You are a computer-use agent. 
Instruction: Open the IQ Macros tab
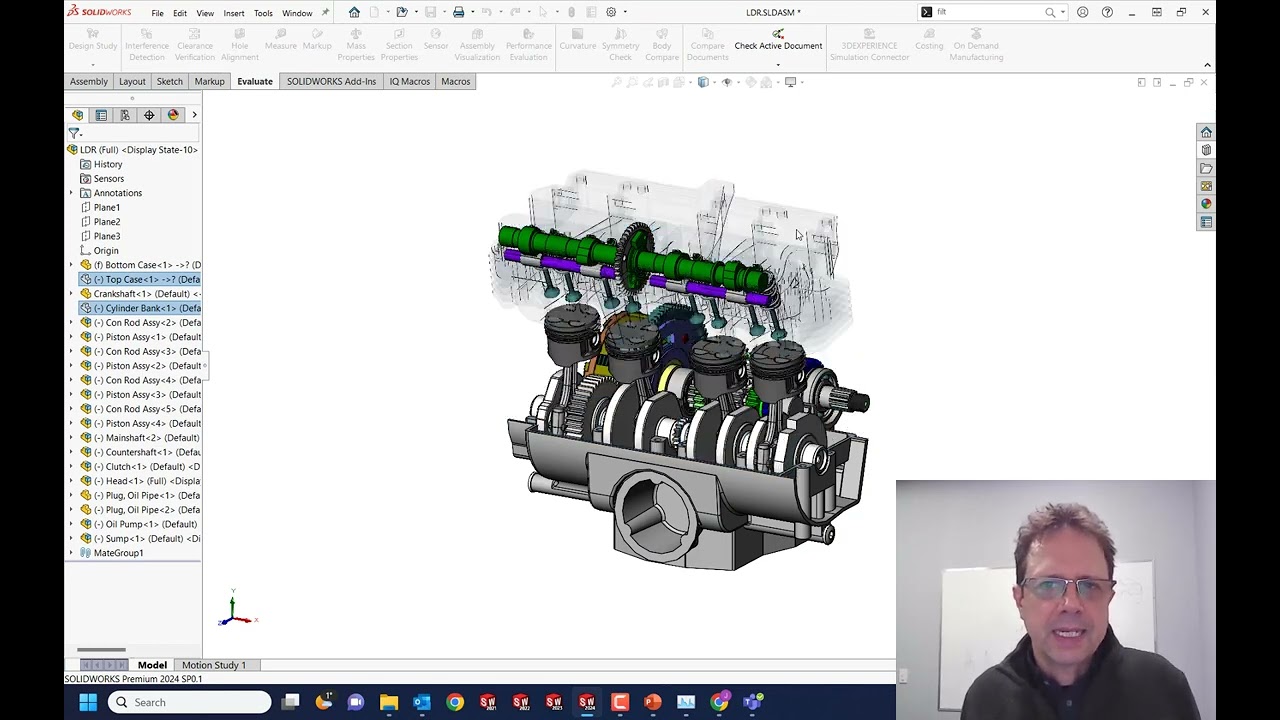[x=409, y=81]
